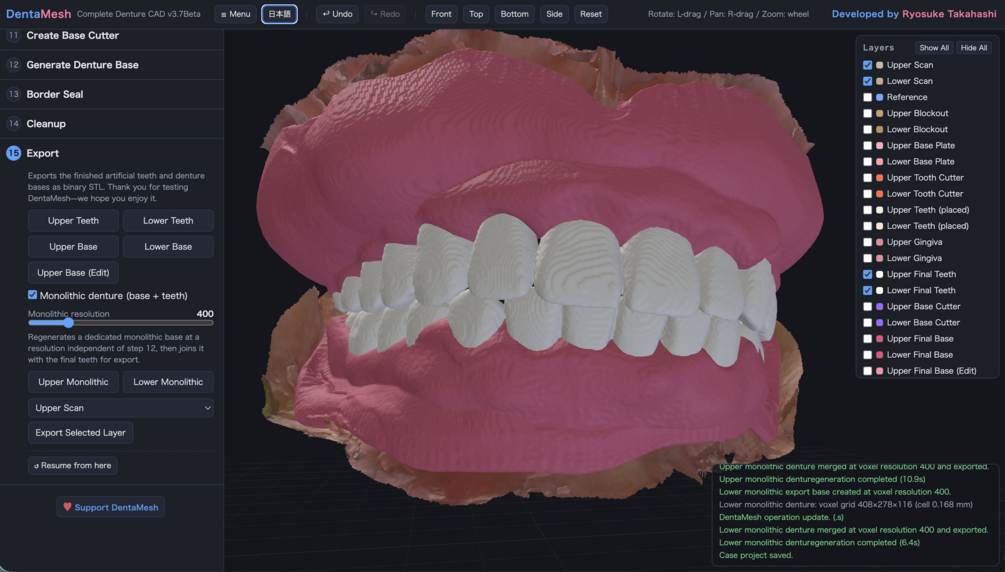Click the step 14 number circle icon
Image resolution: width=1005 pixels, height=572 pixels.
(x=13, y=124)
